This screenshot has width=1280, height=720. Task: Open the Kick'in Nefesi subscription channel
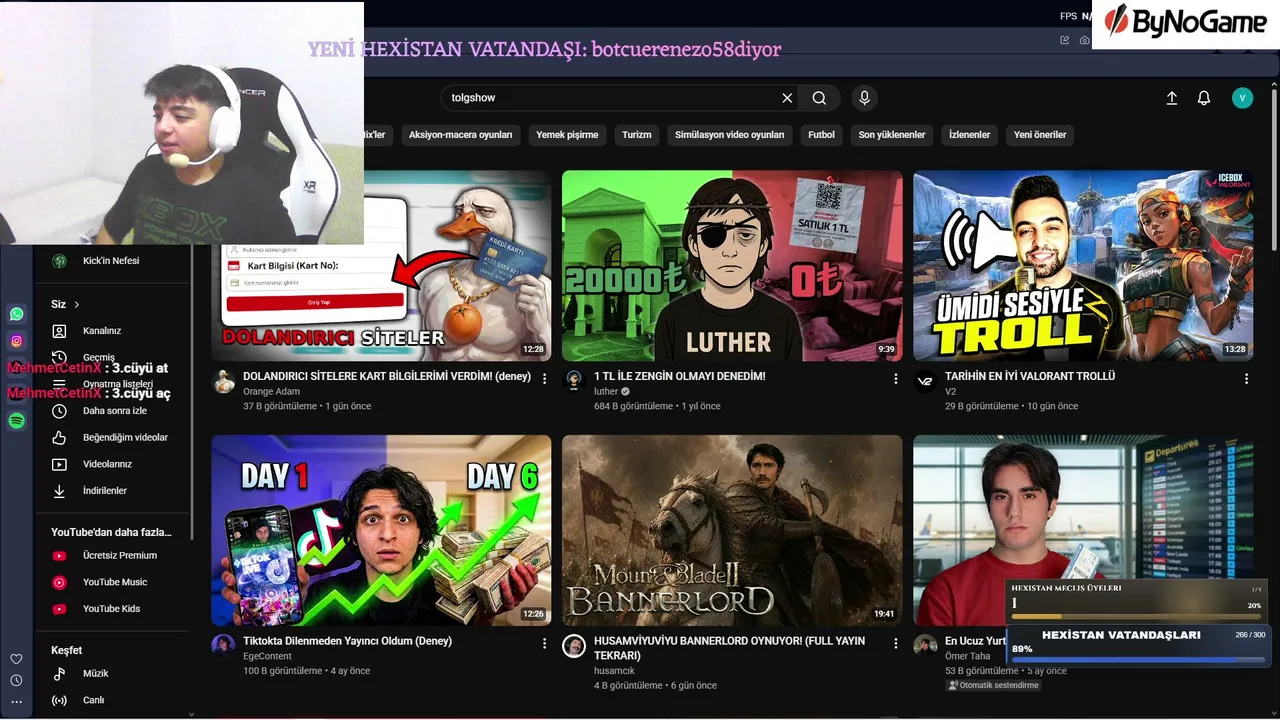click(112, 261)
